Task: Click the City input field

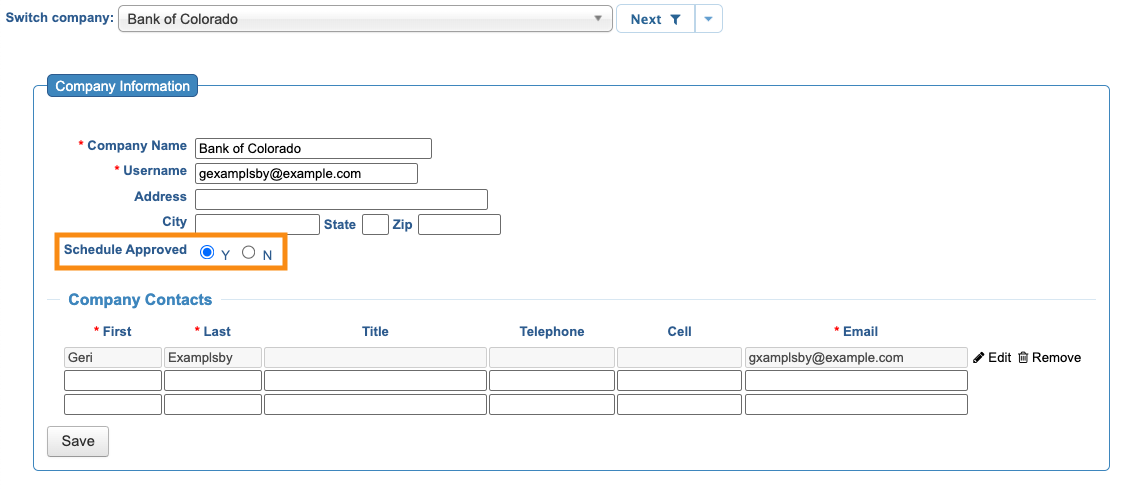Action: pyautogui.click(x=257, y=224)
